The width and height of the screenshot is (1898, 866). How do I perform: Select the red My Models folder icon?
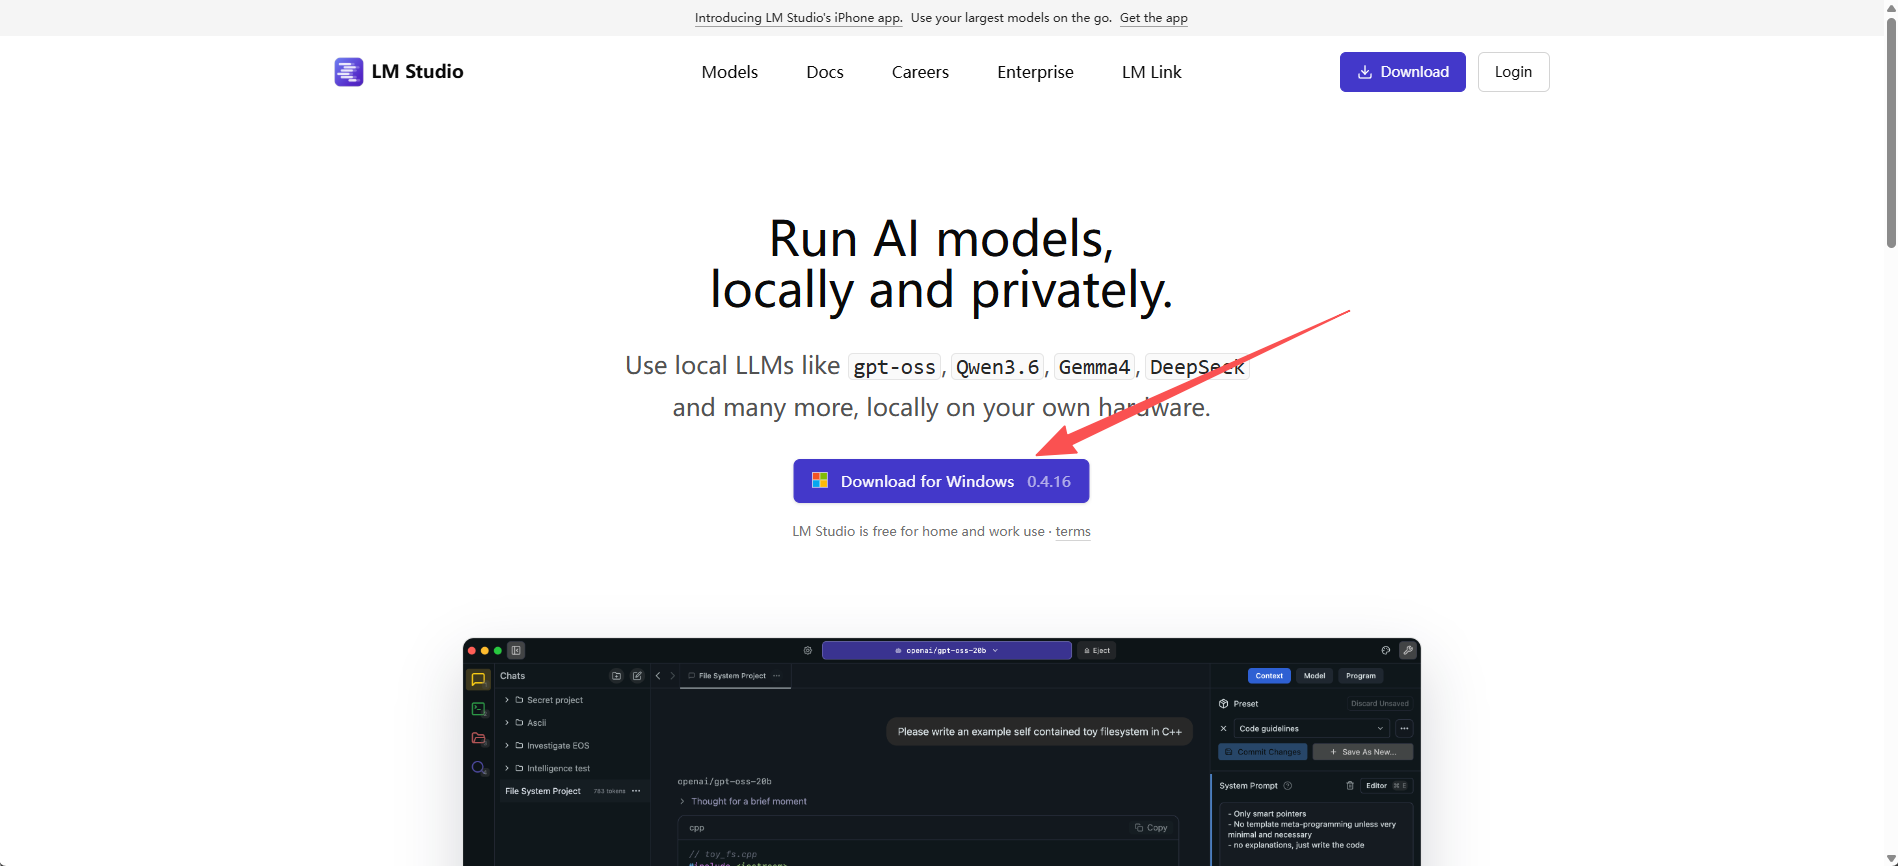[x=479, y=739]
